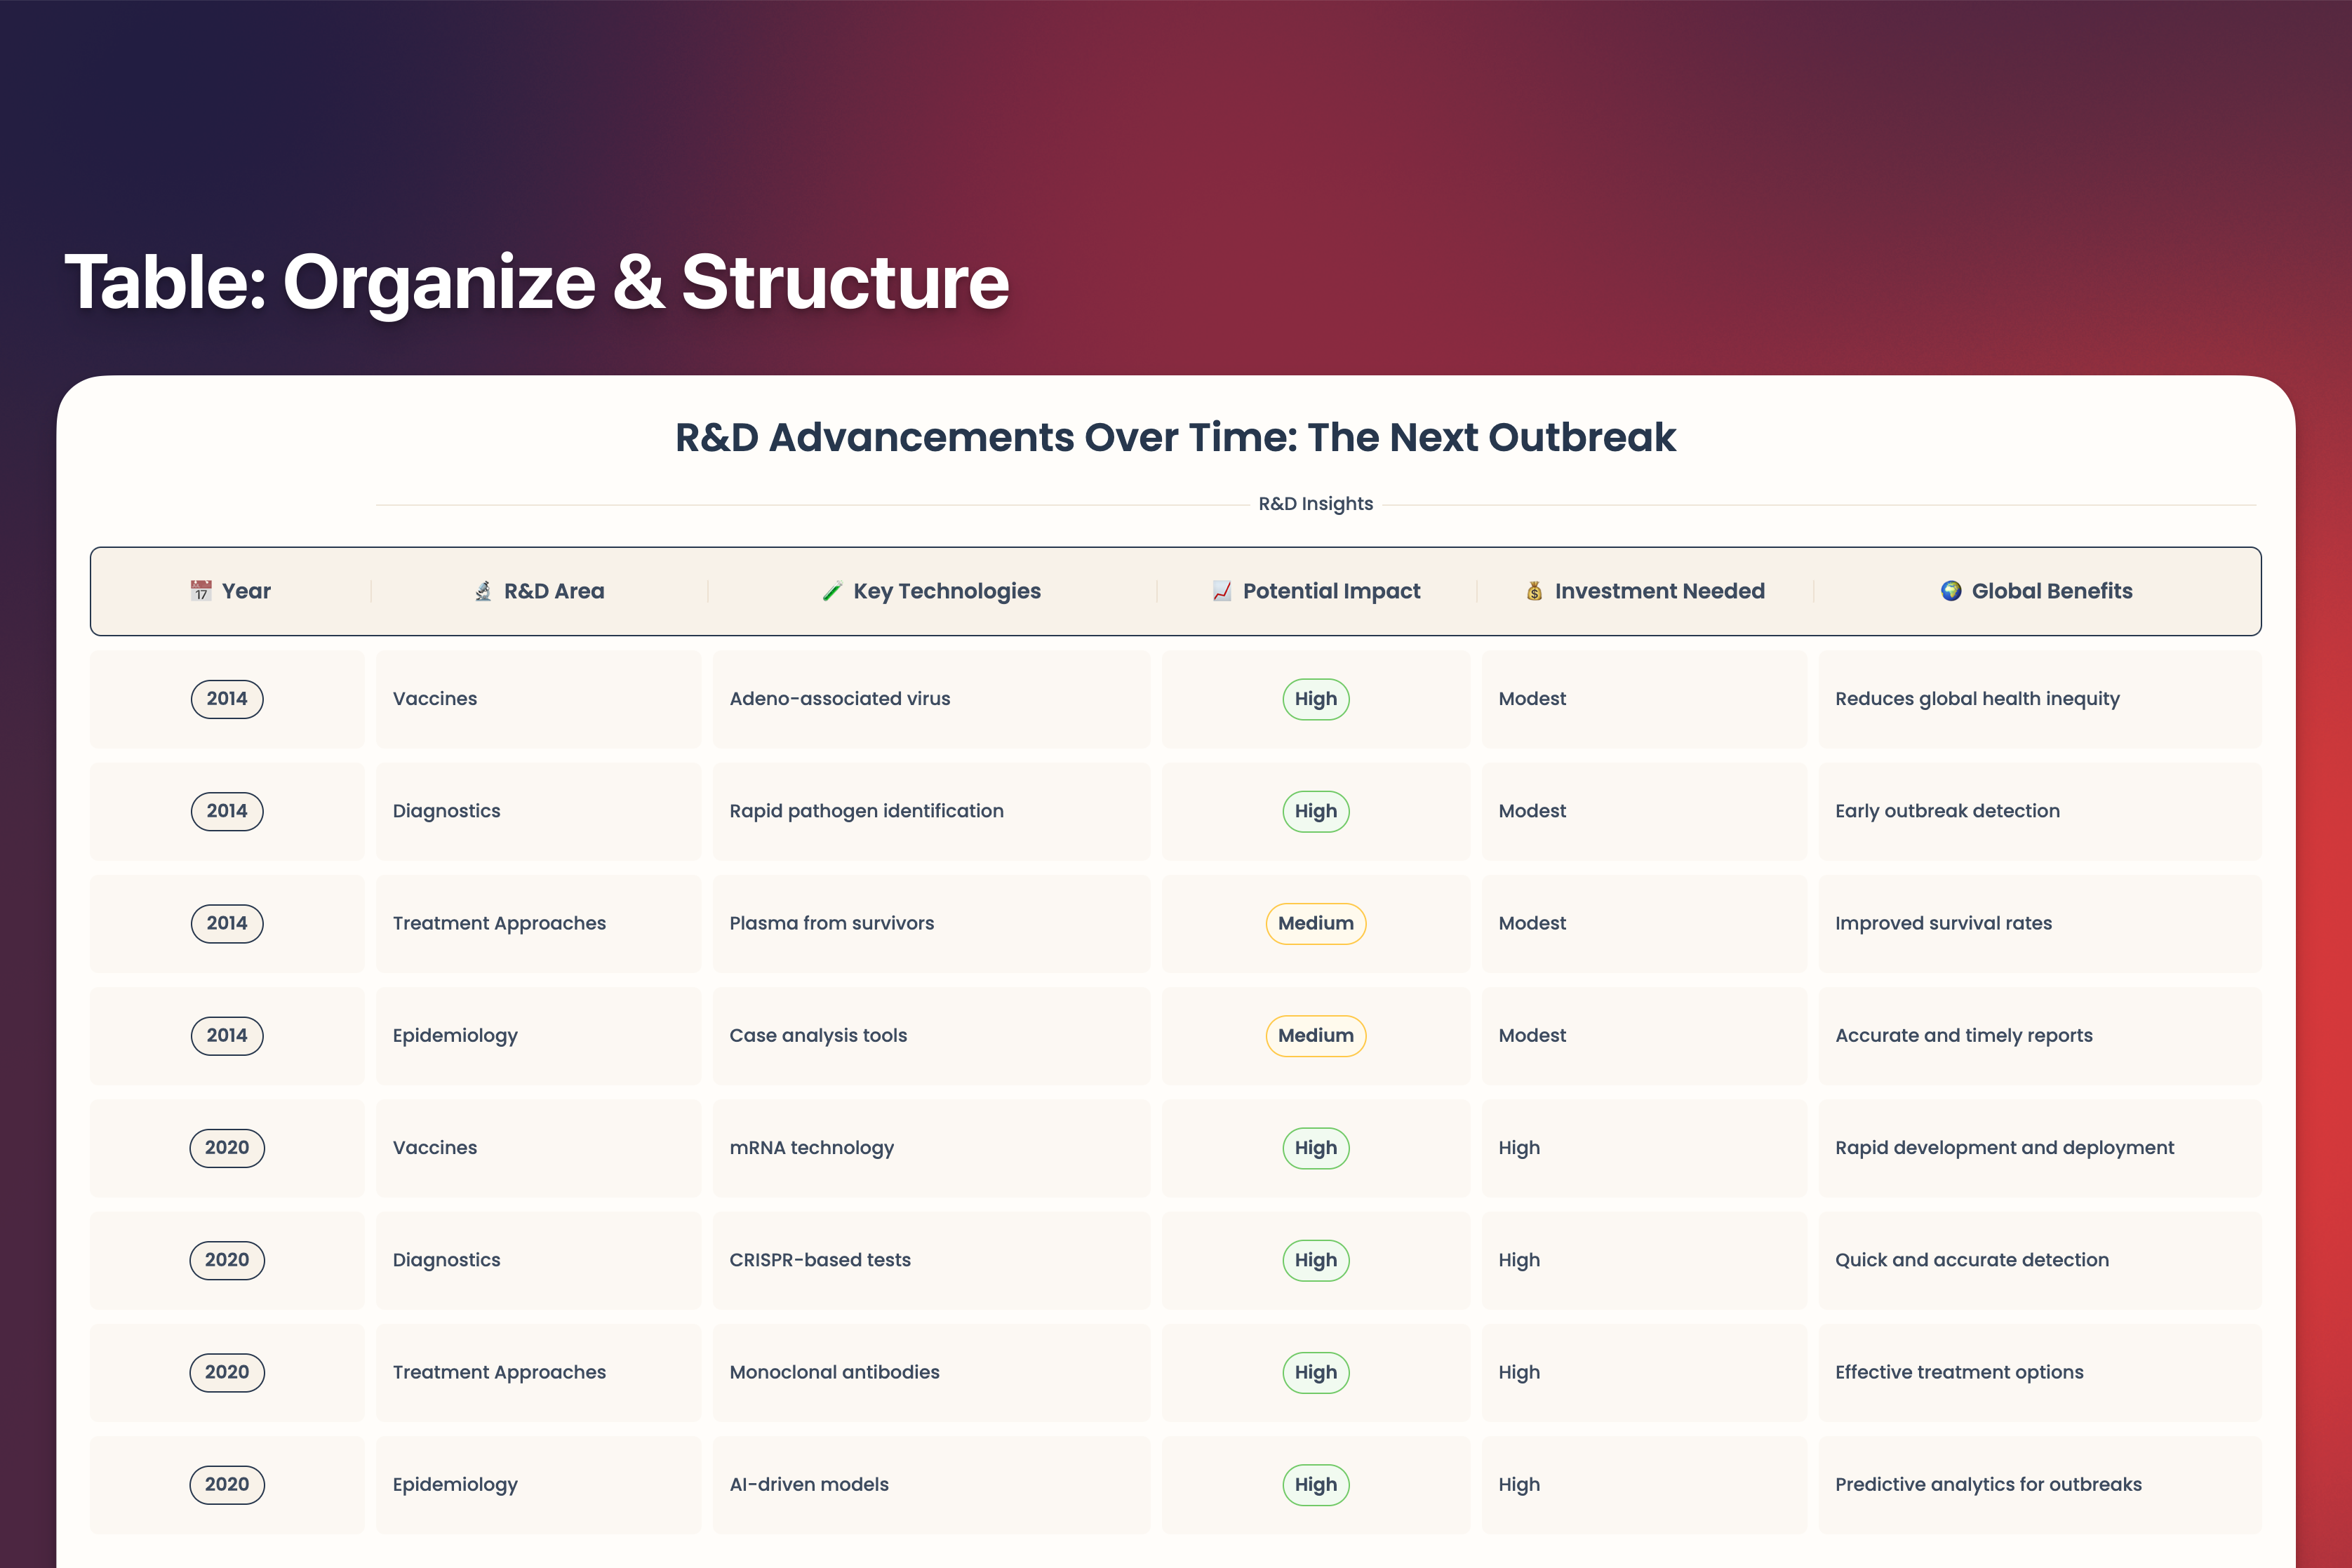
Task: Select the Predictive analytics for outbreaks cell
Action: (1988, 1485)
